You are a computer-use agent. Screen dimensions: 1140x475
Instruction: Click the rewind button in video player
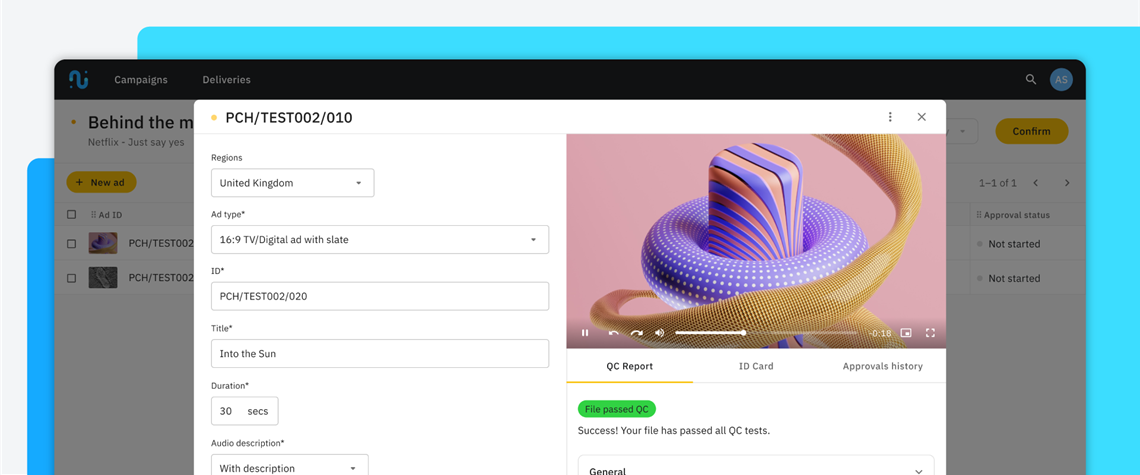click(x=613, y=333)
